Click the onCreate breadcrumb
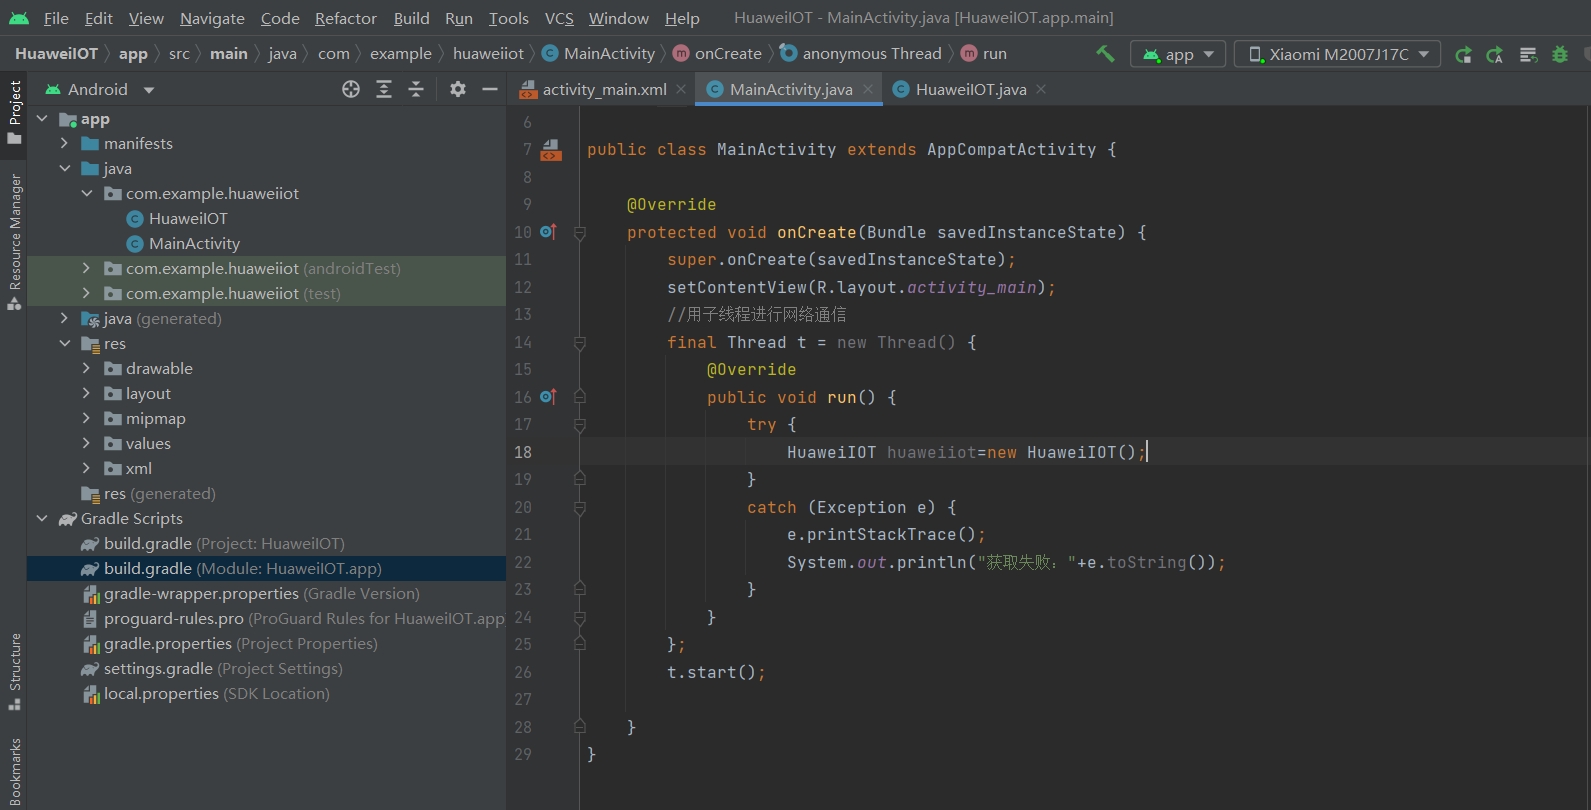Screen dimensions: 1591x810 [718, 54]
